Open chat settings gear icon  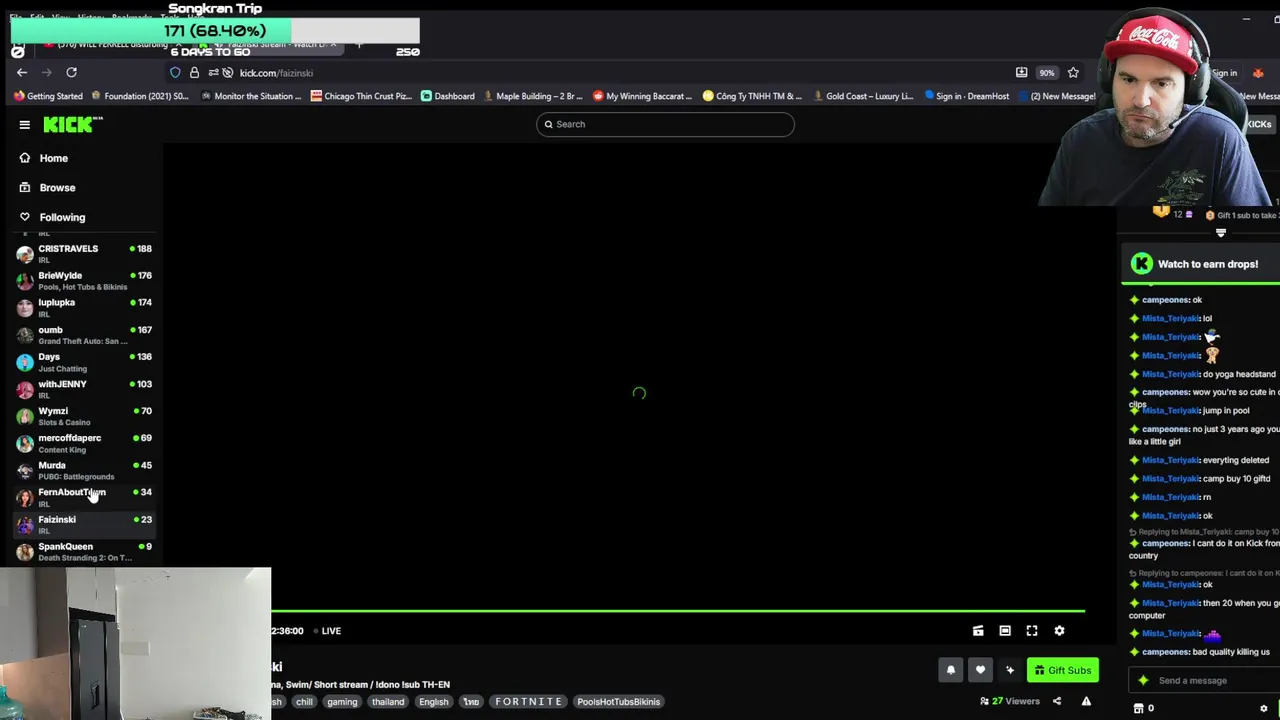coord(1263,709)
